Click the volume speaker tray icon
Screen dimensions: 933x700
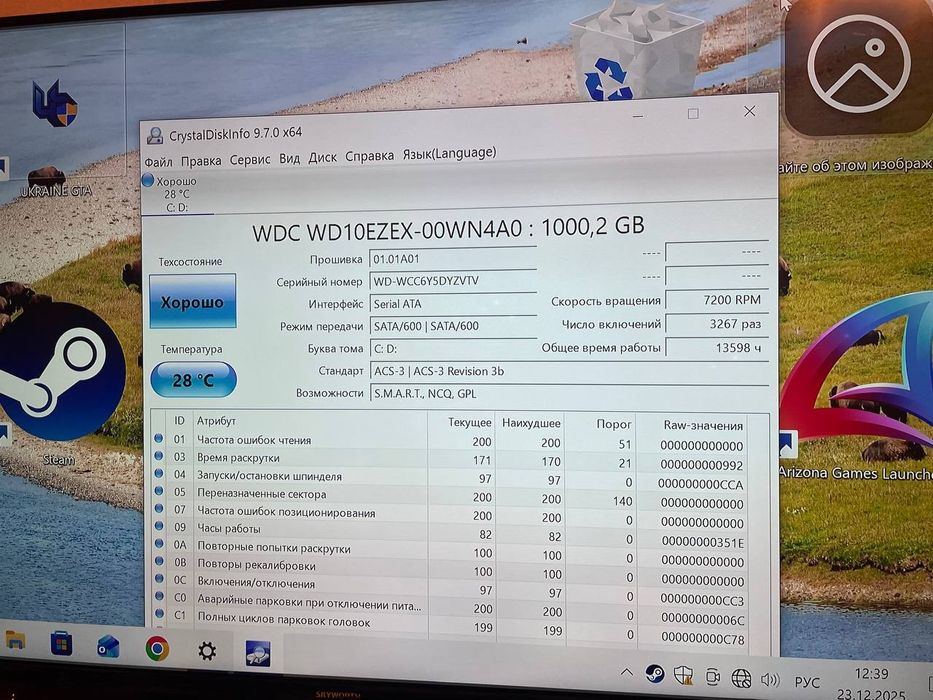click(x=770, y=679)
